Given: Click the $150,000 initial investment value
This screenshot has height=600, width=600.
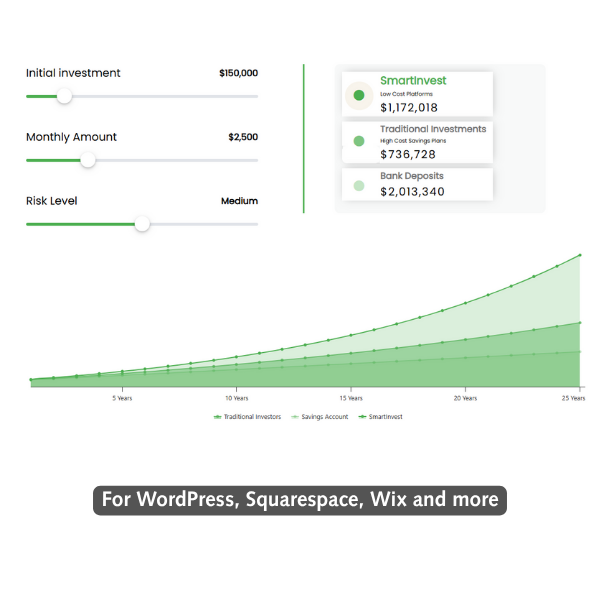Looking at the screenshot, I should tap(238, 73).
